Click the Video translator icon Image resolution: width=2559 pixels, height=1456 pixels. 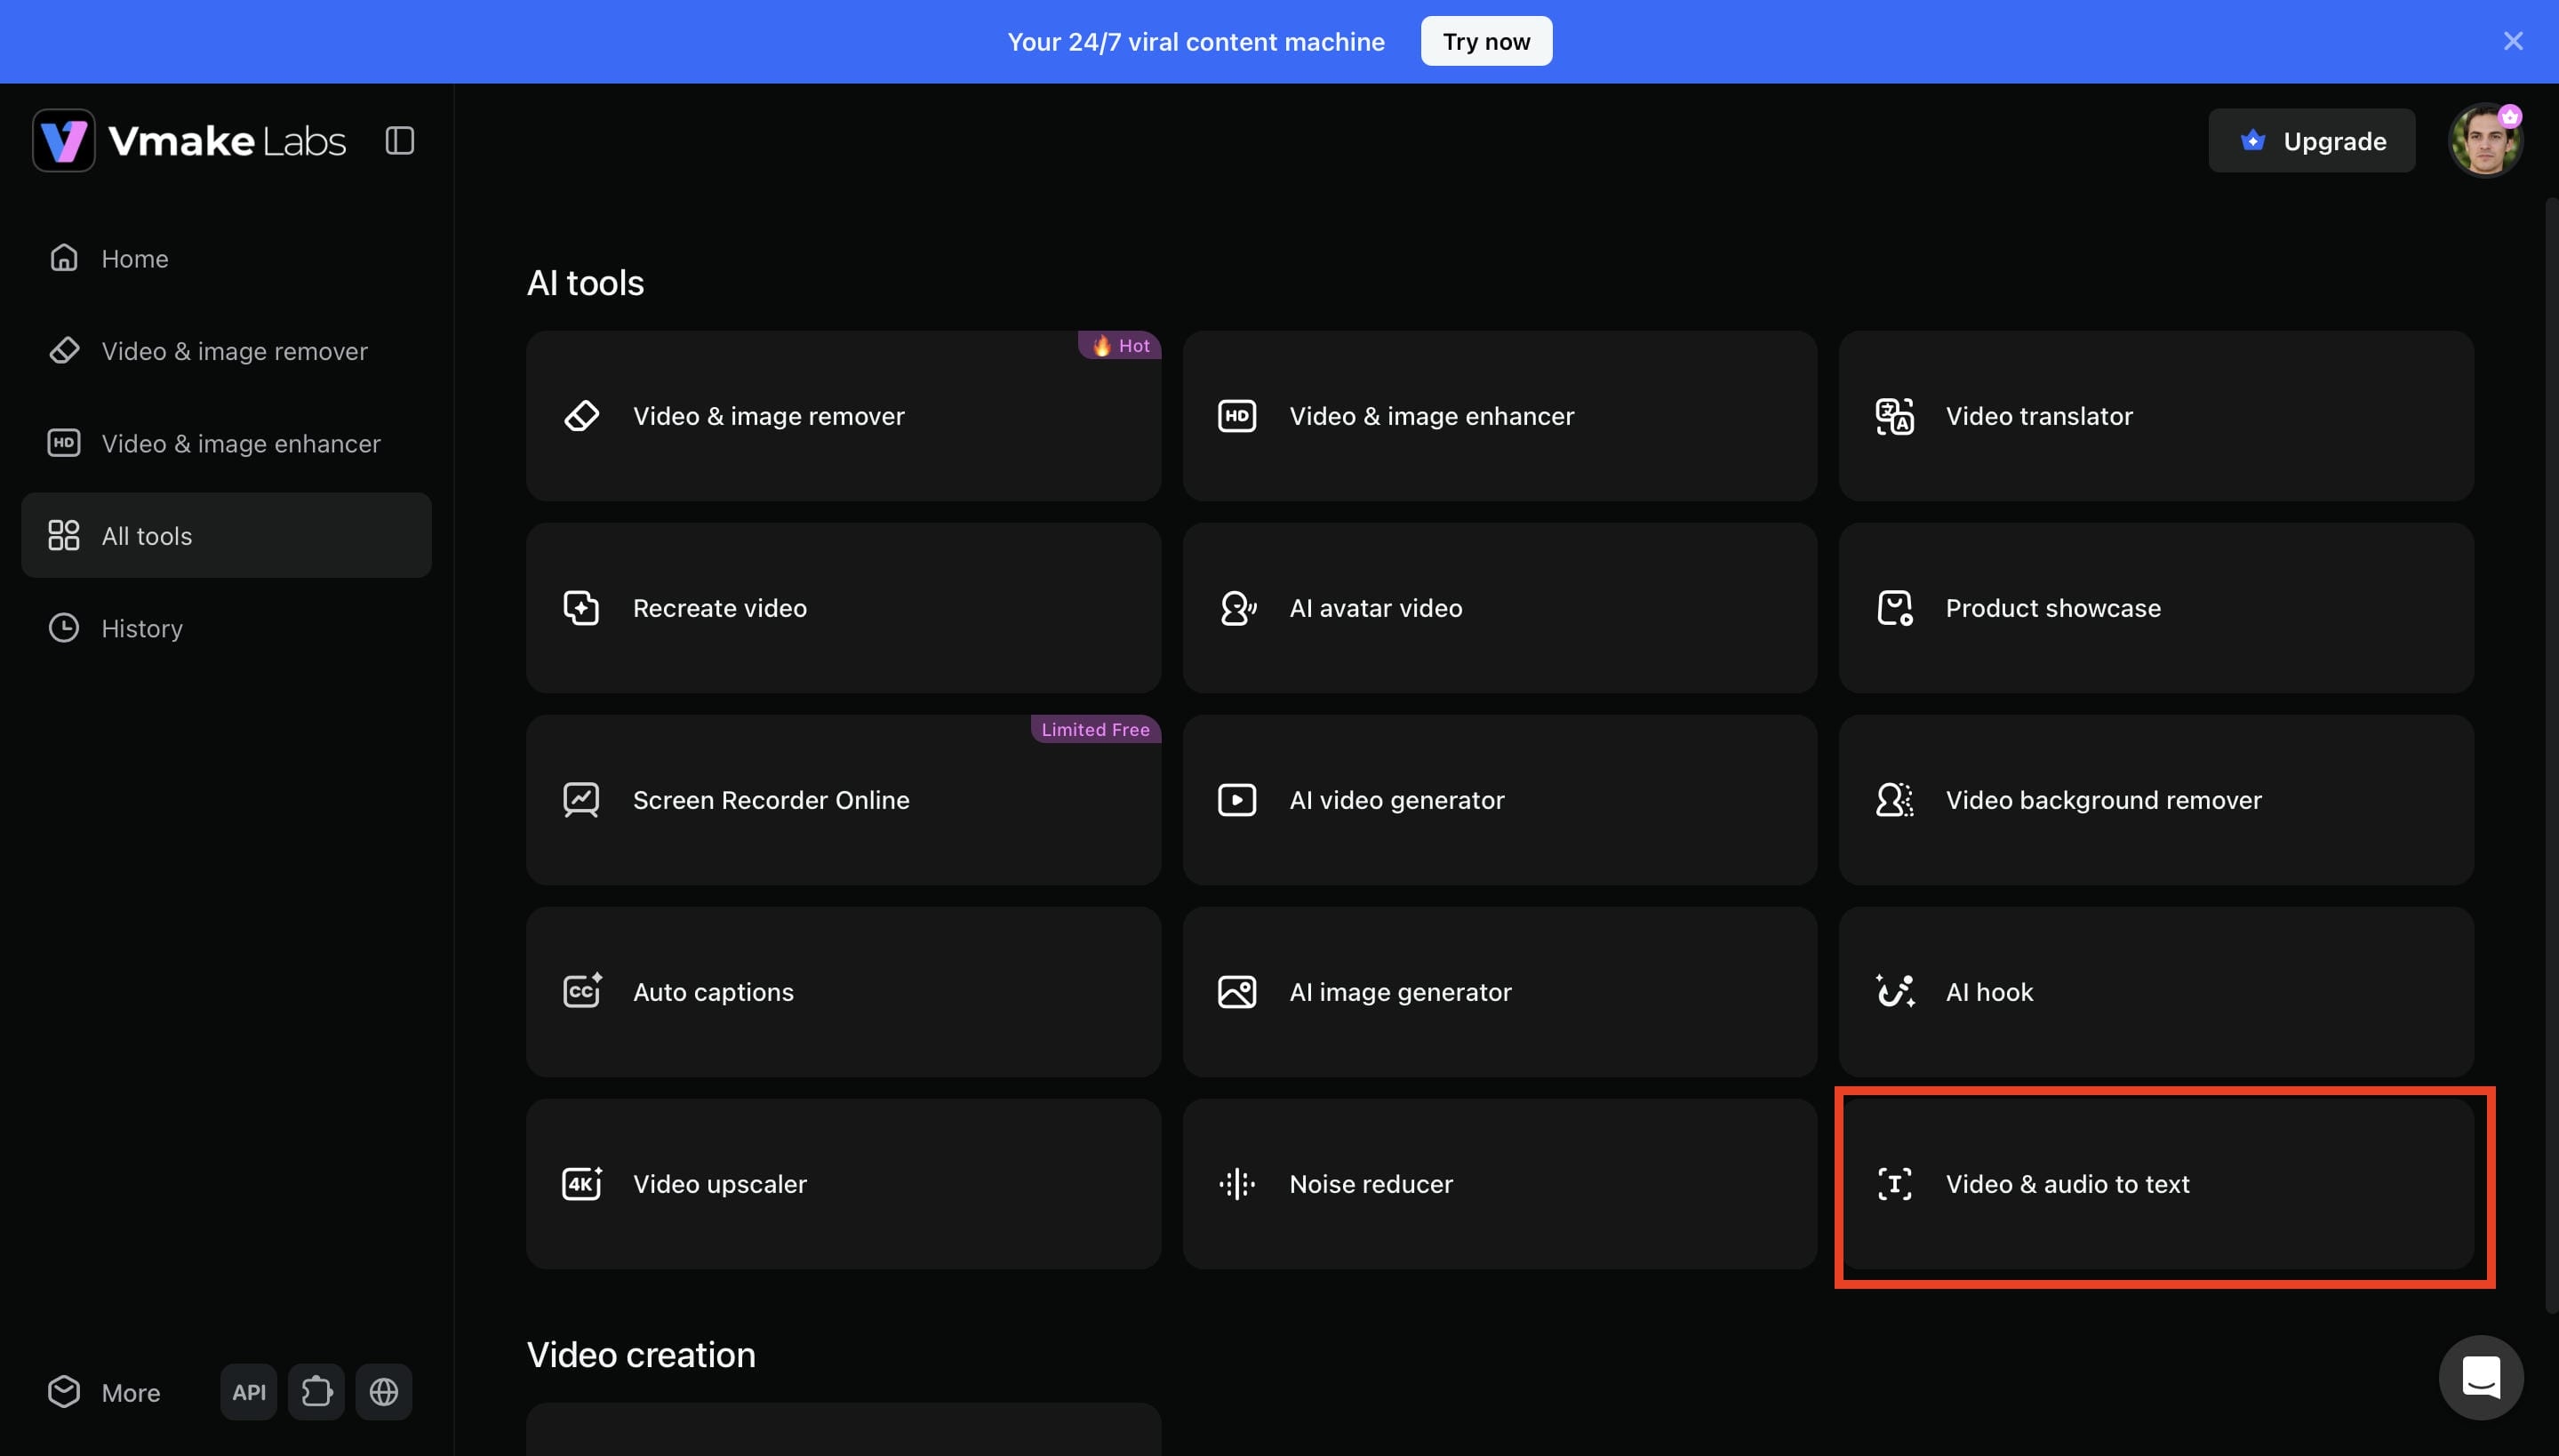(x=1894, y=416)
